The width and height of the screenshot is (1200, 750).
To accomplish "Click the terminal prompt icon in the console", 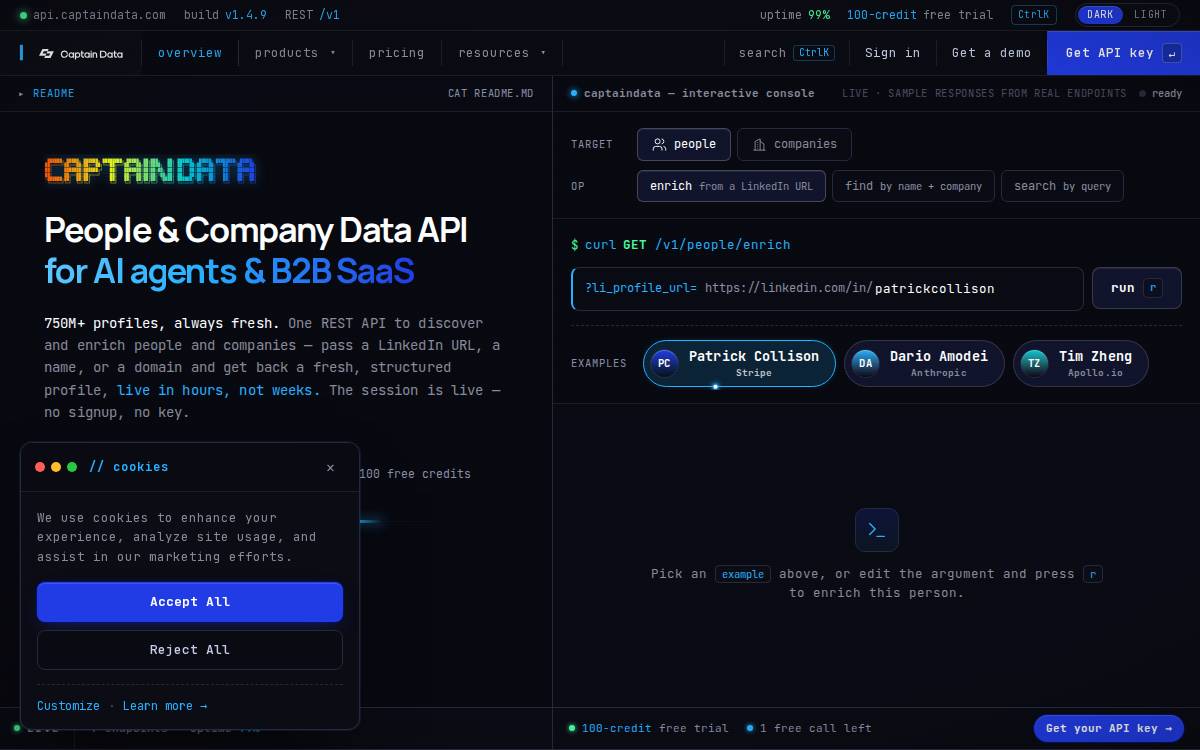I will tap(877, 530).
